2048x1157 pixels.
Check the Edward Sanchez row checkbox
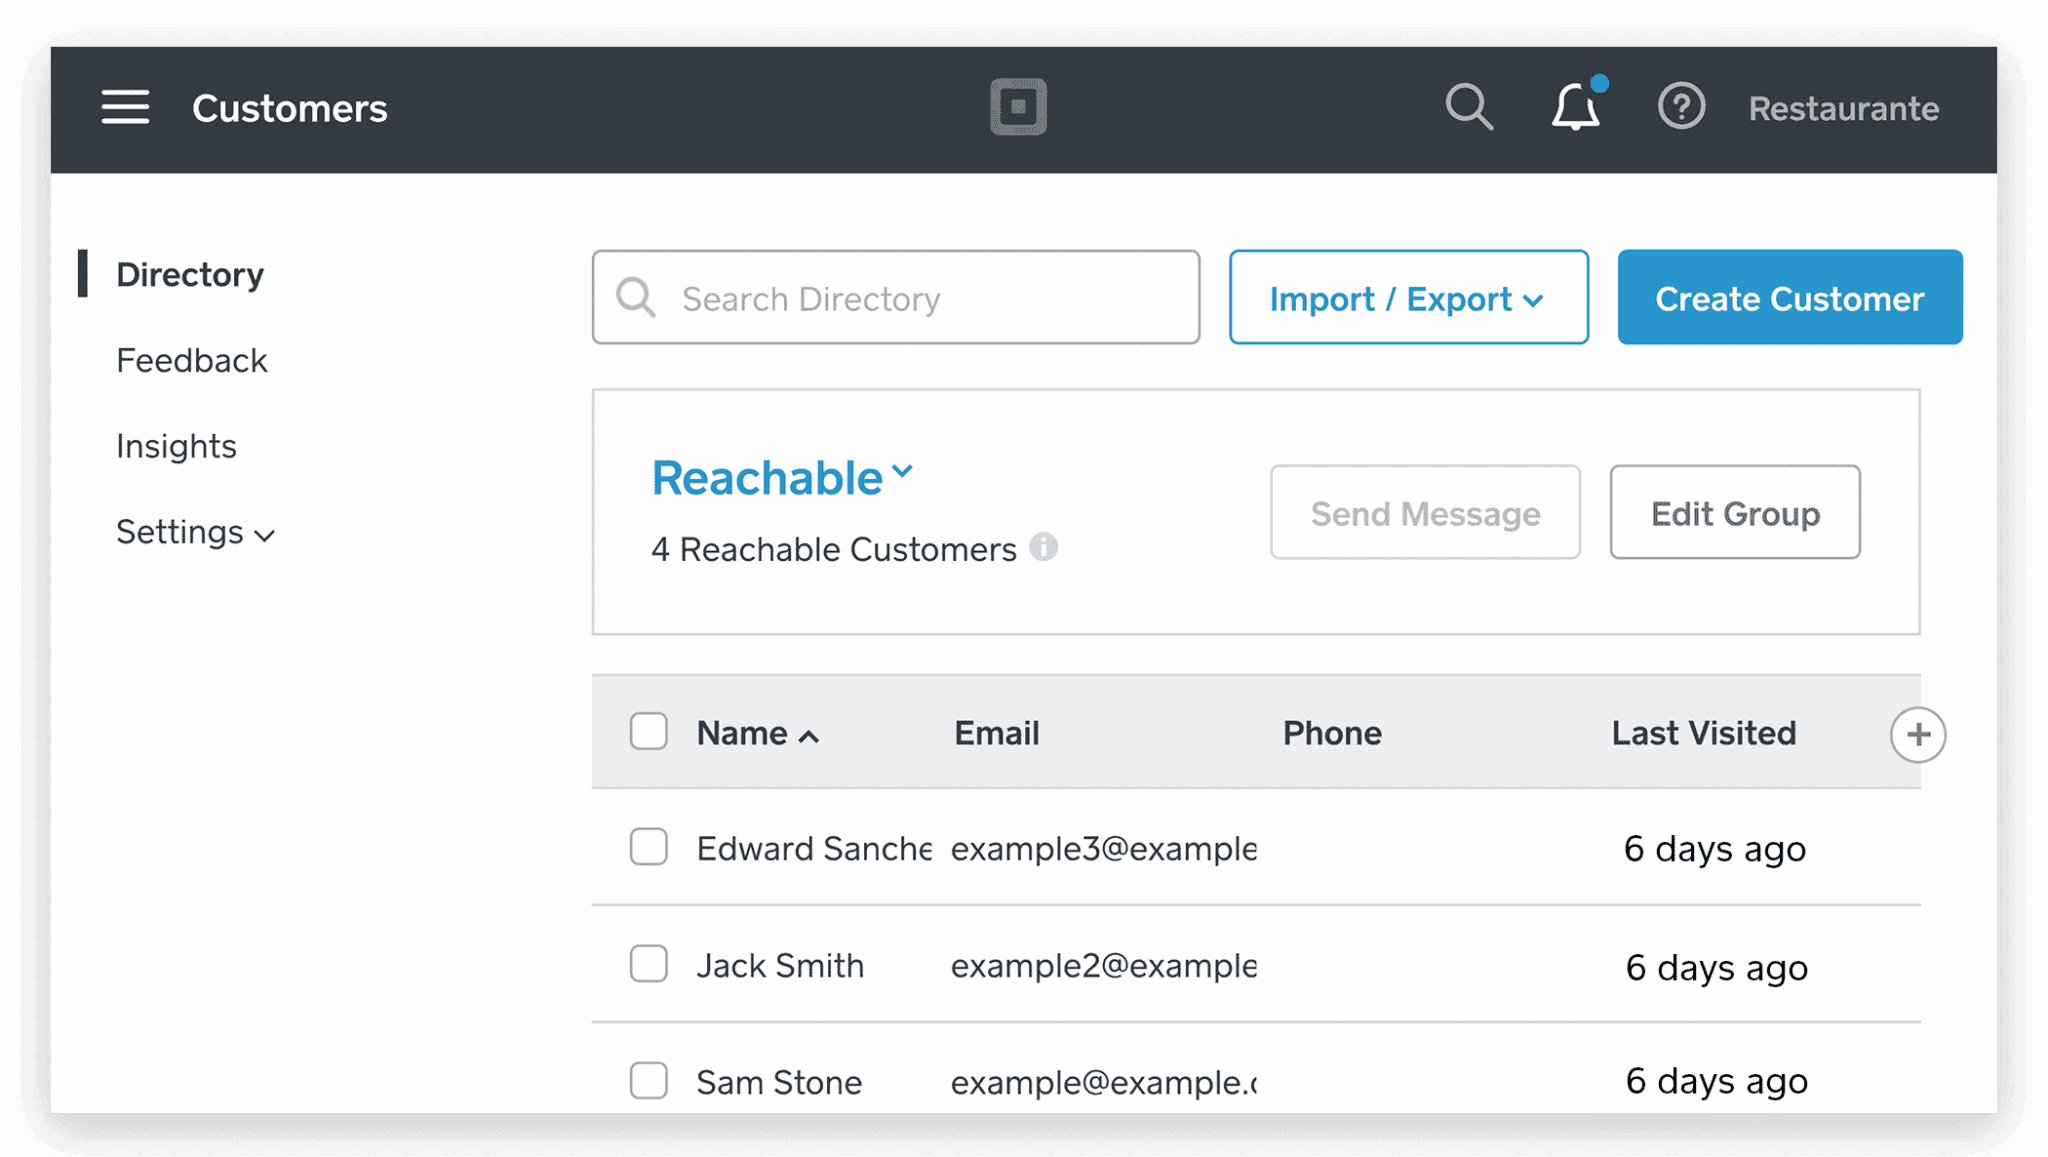pyautogui.click(x=649, y=847)
